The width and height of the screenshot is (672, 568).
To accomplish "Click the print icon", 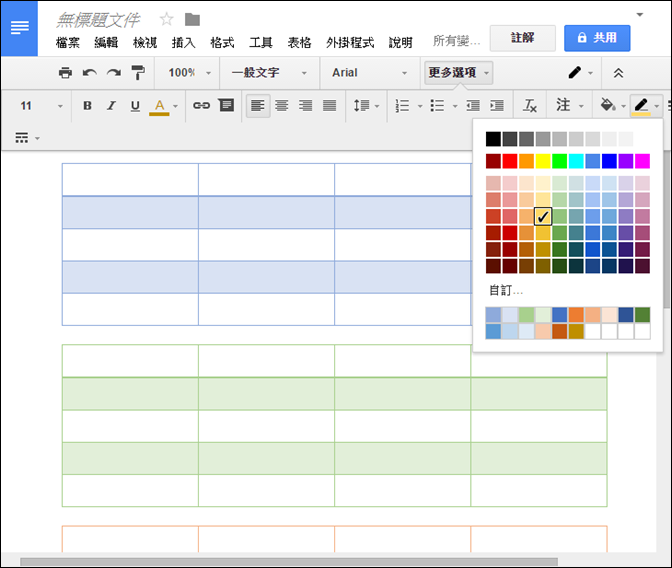I will pyautogui.click(x=65, y=73).
